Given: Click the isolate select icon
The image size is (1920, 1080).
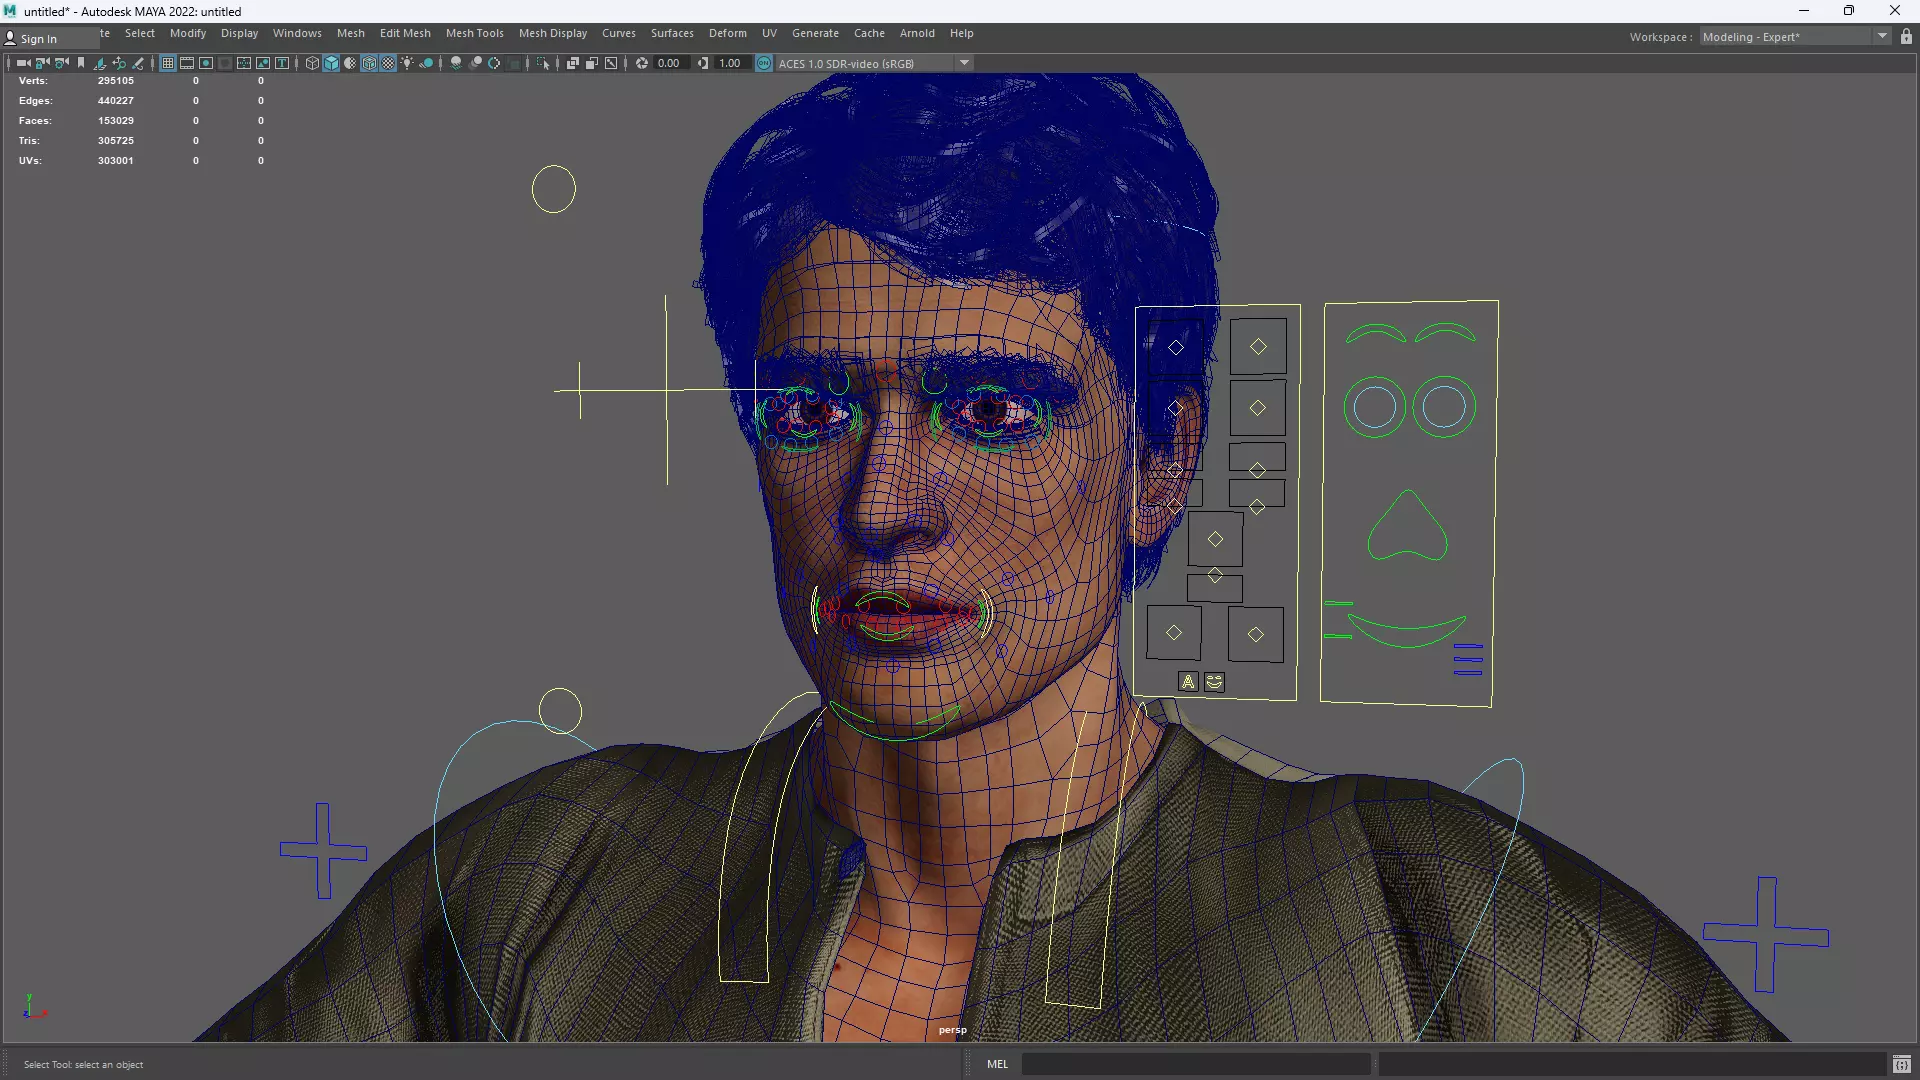Looking at the screenshot, I should (x=543, y=63).
